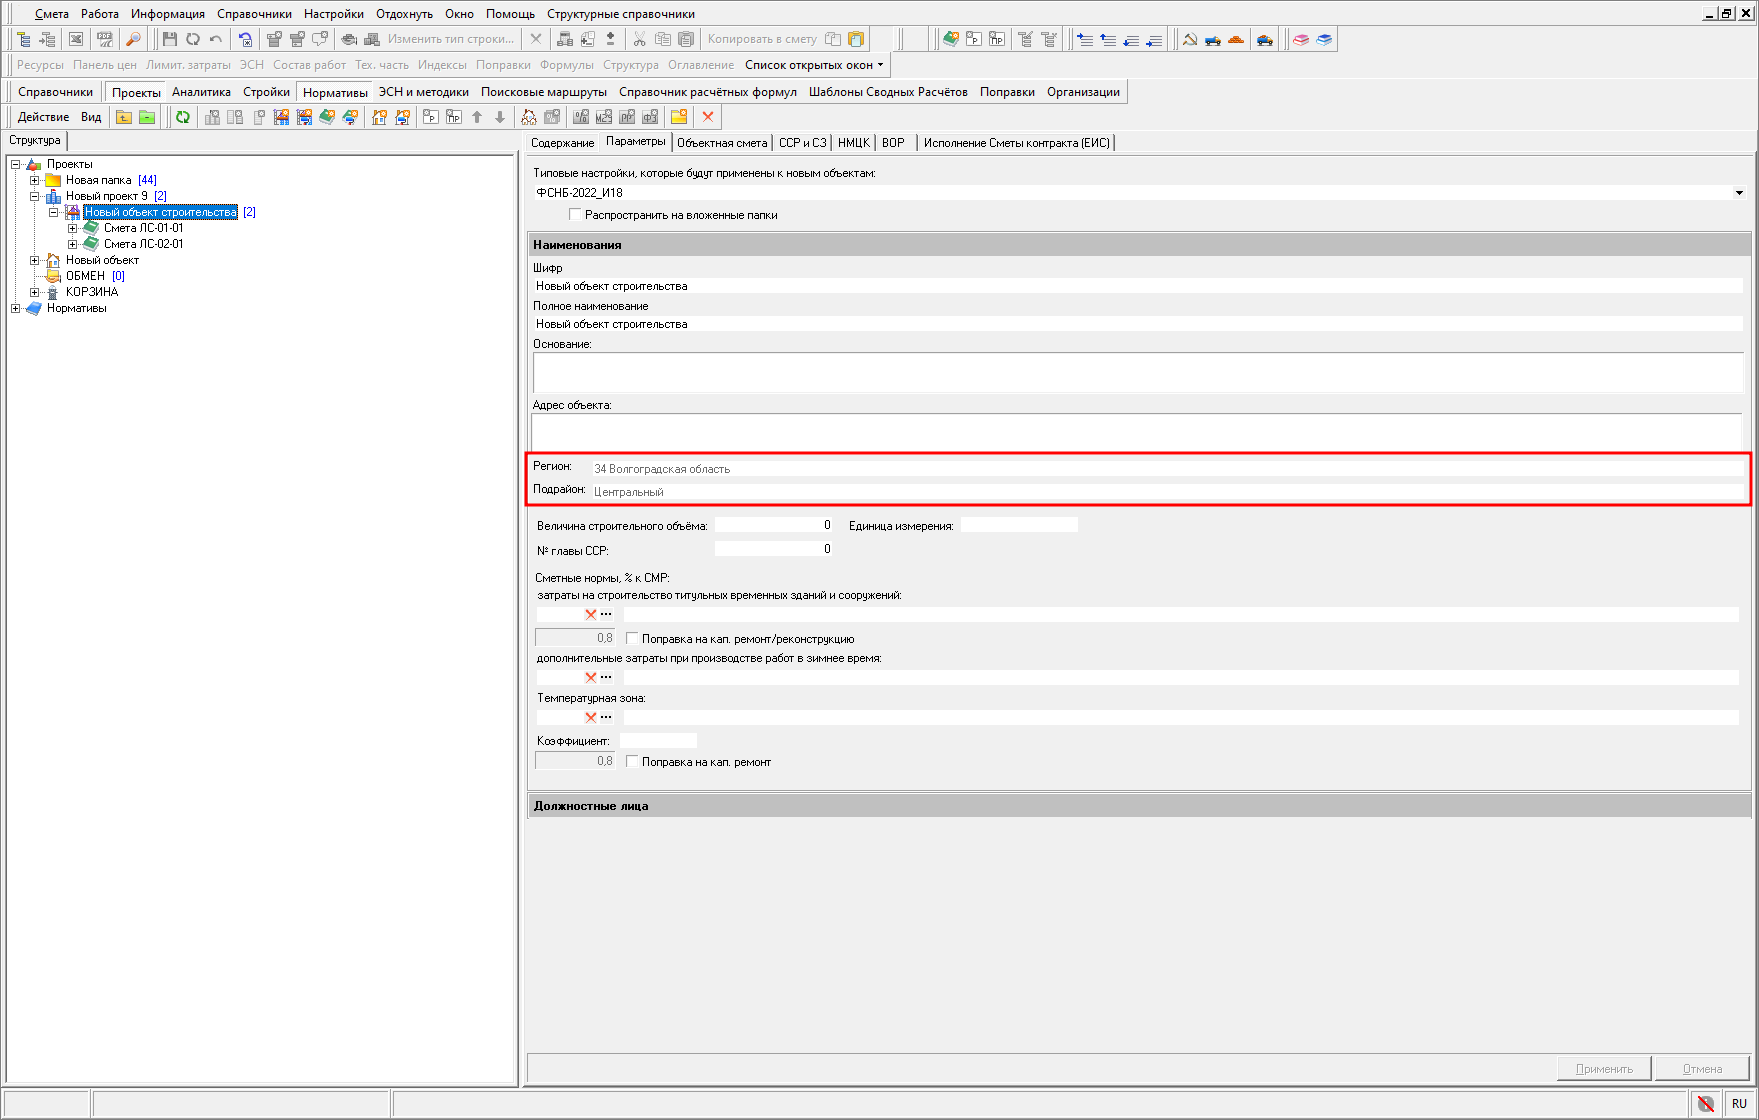Screen dimensions: 1759x1120
Task: Click the move up arrow icon
Action: coord(477,117)
